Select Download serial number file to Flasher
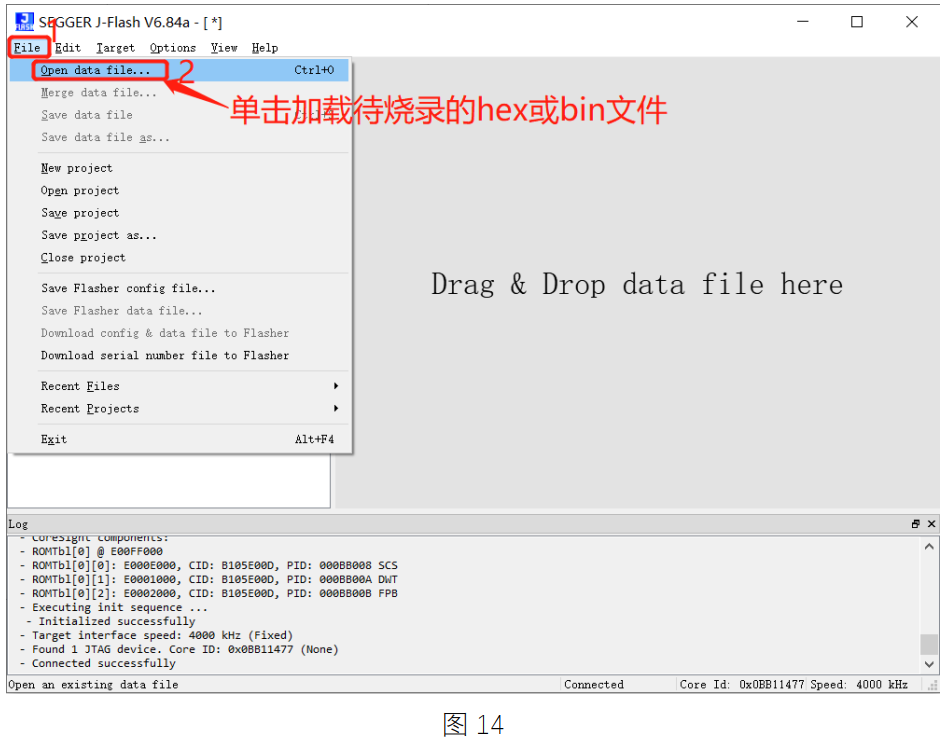This screenshot has height=744, width=952. 179,356
